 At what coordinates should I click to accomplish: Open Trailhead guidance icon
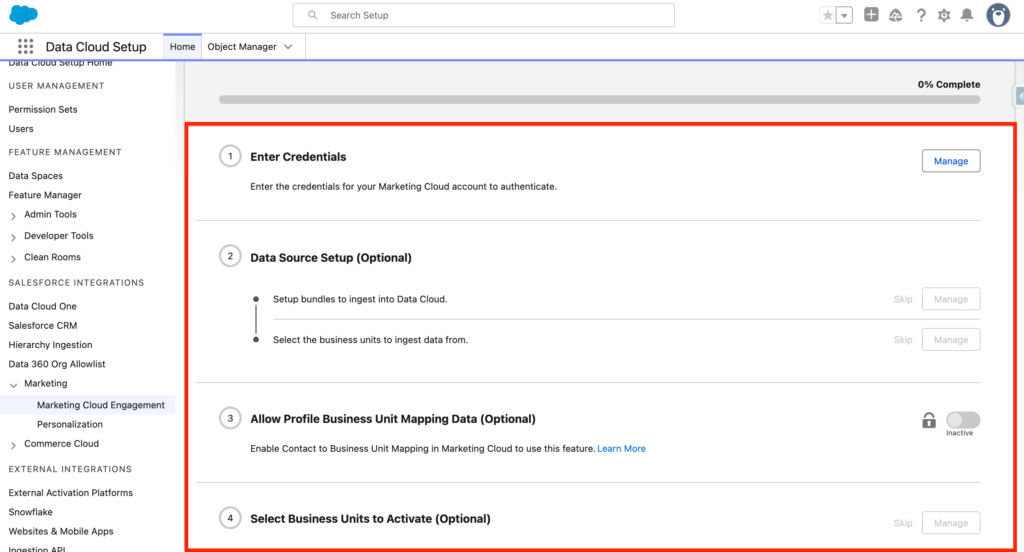tap(896, 15)
